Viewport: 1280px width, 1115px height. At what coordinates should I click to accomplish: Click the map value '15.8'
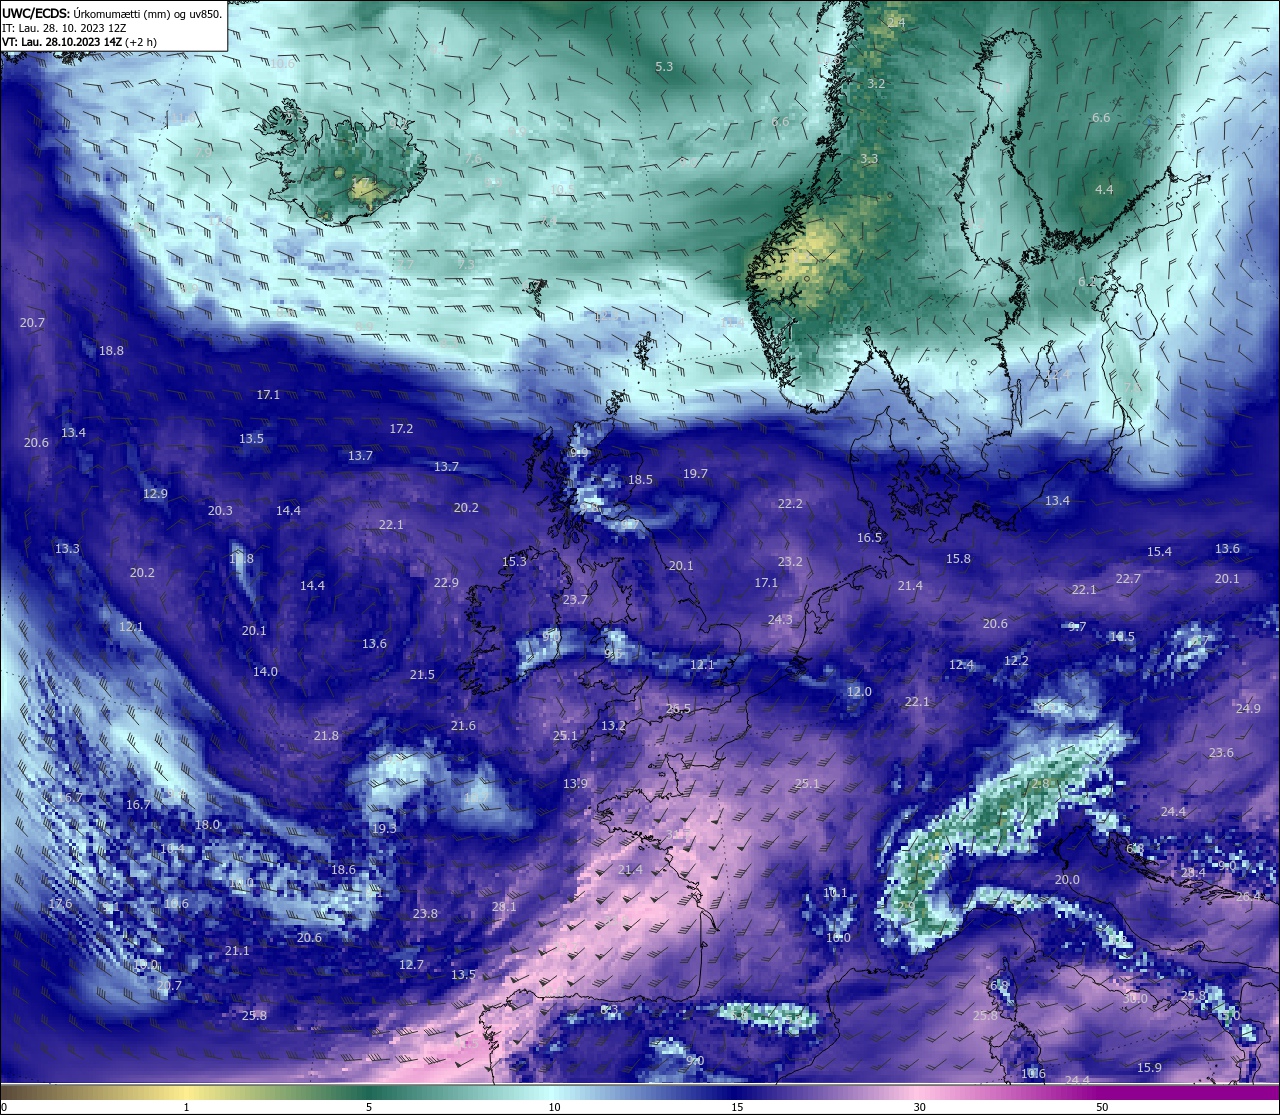tap(958, 559)
